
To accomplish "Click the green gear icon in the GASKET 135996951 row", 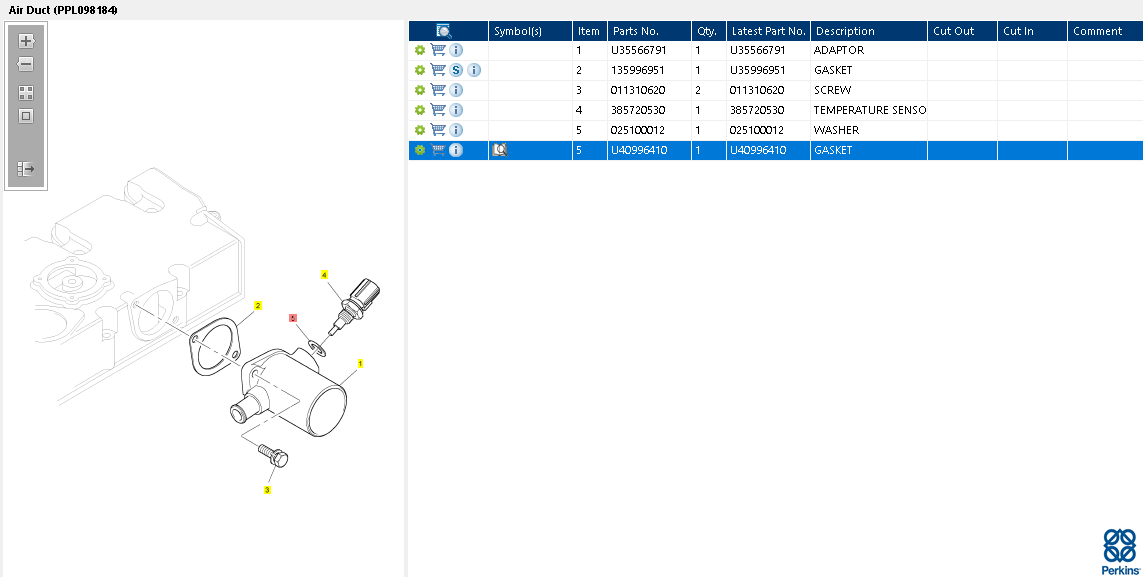I will [420, 70].
